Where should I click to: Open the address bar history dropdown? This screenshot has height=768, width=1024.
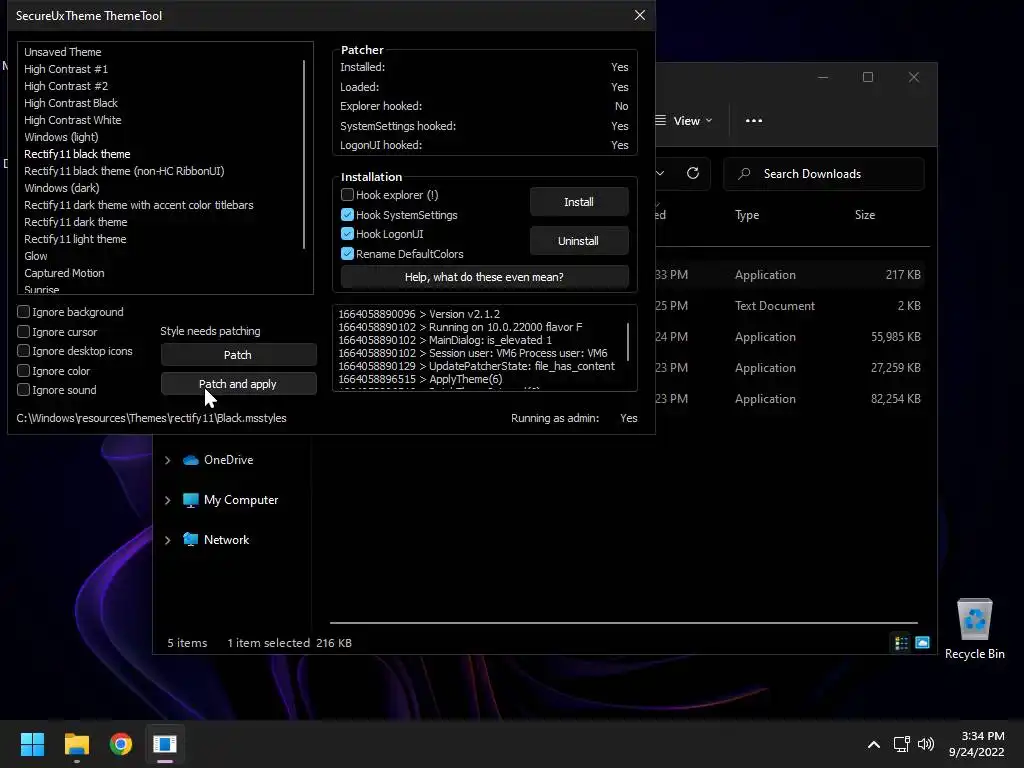click(x=660, y=173)
